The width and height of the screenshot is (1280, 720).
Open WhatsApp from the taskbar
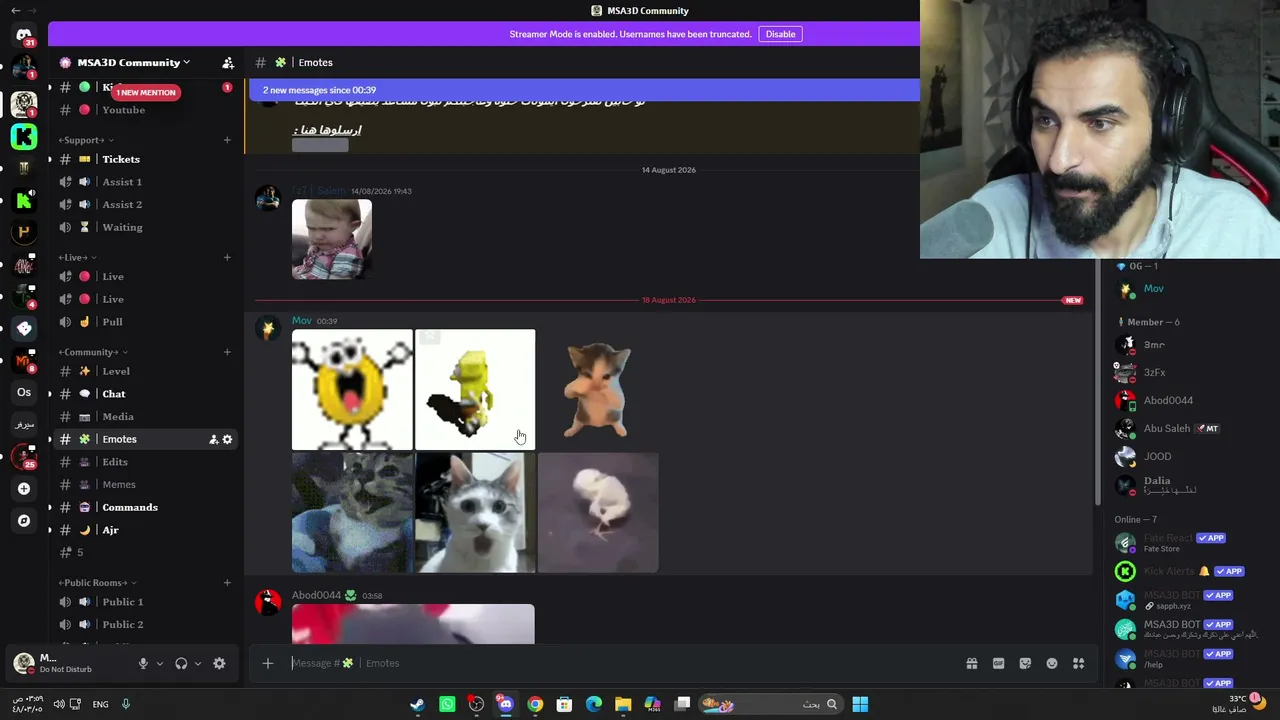click(x=447, y=704)
